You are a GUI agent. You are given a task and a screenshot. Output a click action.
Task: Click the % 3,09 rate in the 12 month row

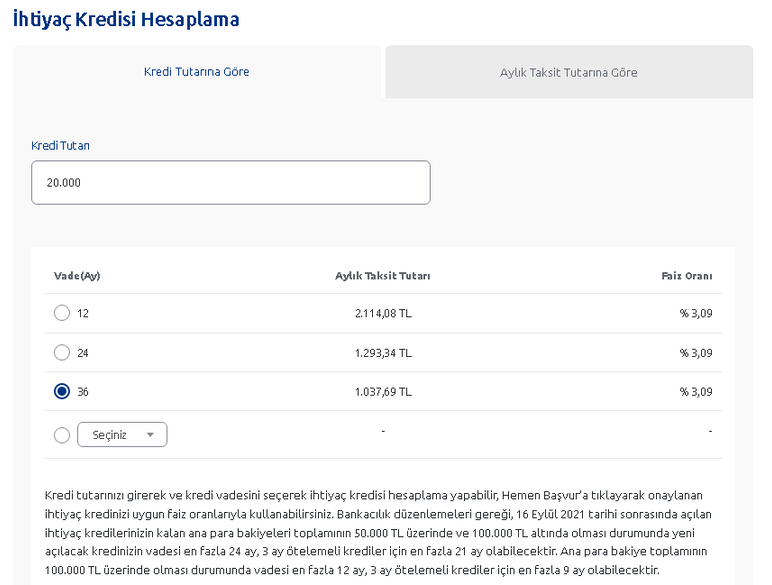pos(696,313)
